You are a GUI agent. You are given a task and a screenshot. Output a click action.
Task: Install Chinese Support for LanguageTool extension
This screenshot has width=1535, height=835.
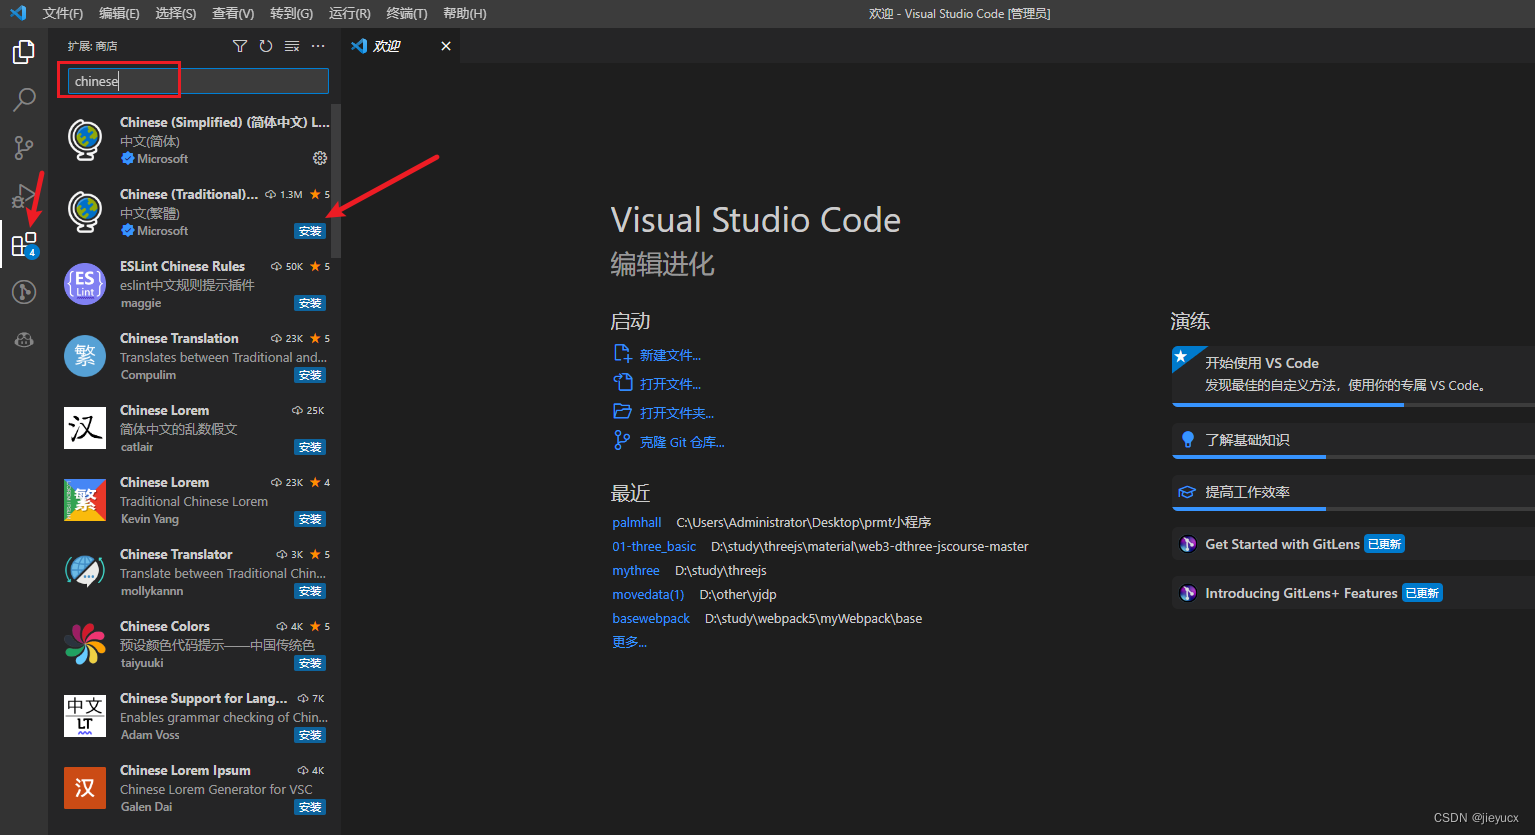(x=310, y=735)
